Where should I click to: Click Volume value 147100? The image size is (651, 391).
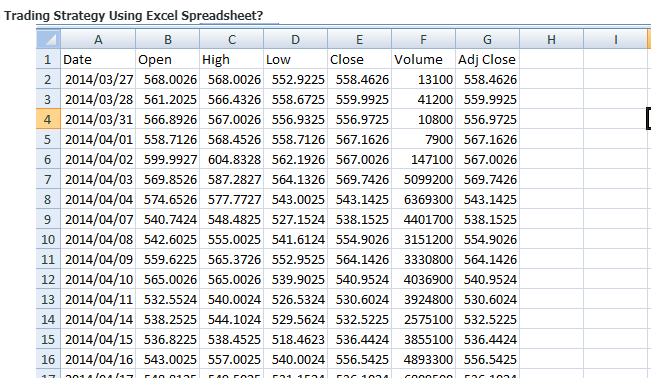pyautogui.click(x=423, y=159)
